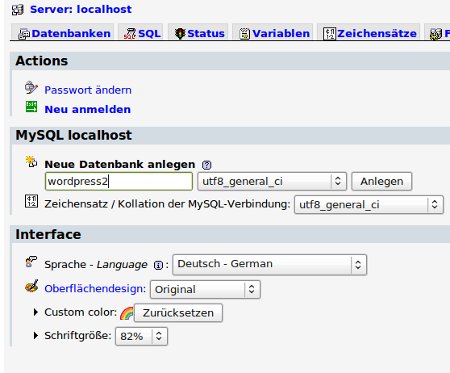Click the SQL tab icon

130,34
